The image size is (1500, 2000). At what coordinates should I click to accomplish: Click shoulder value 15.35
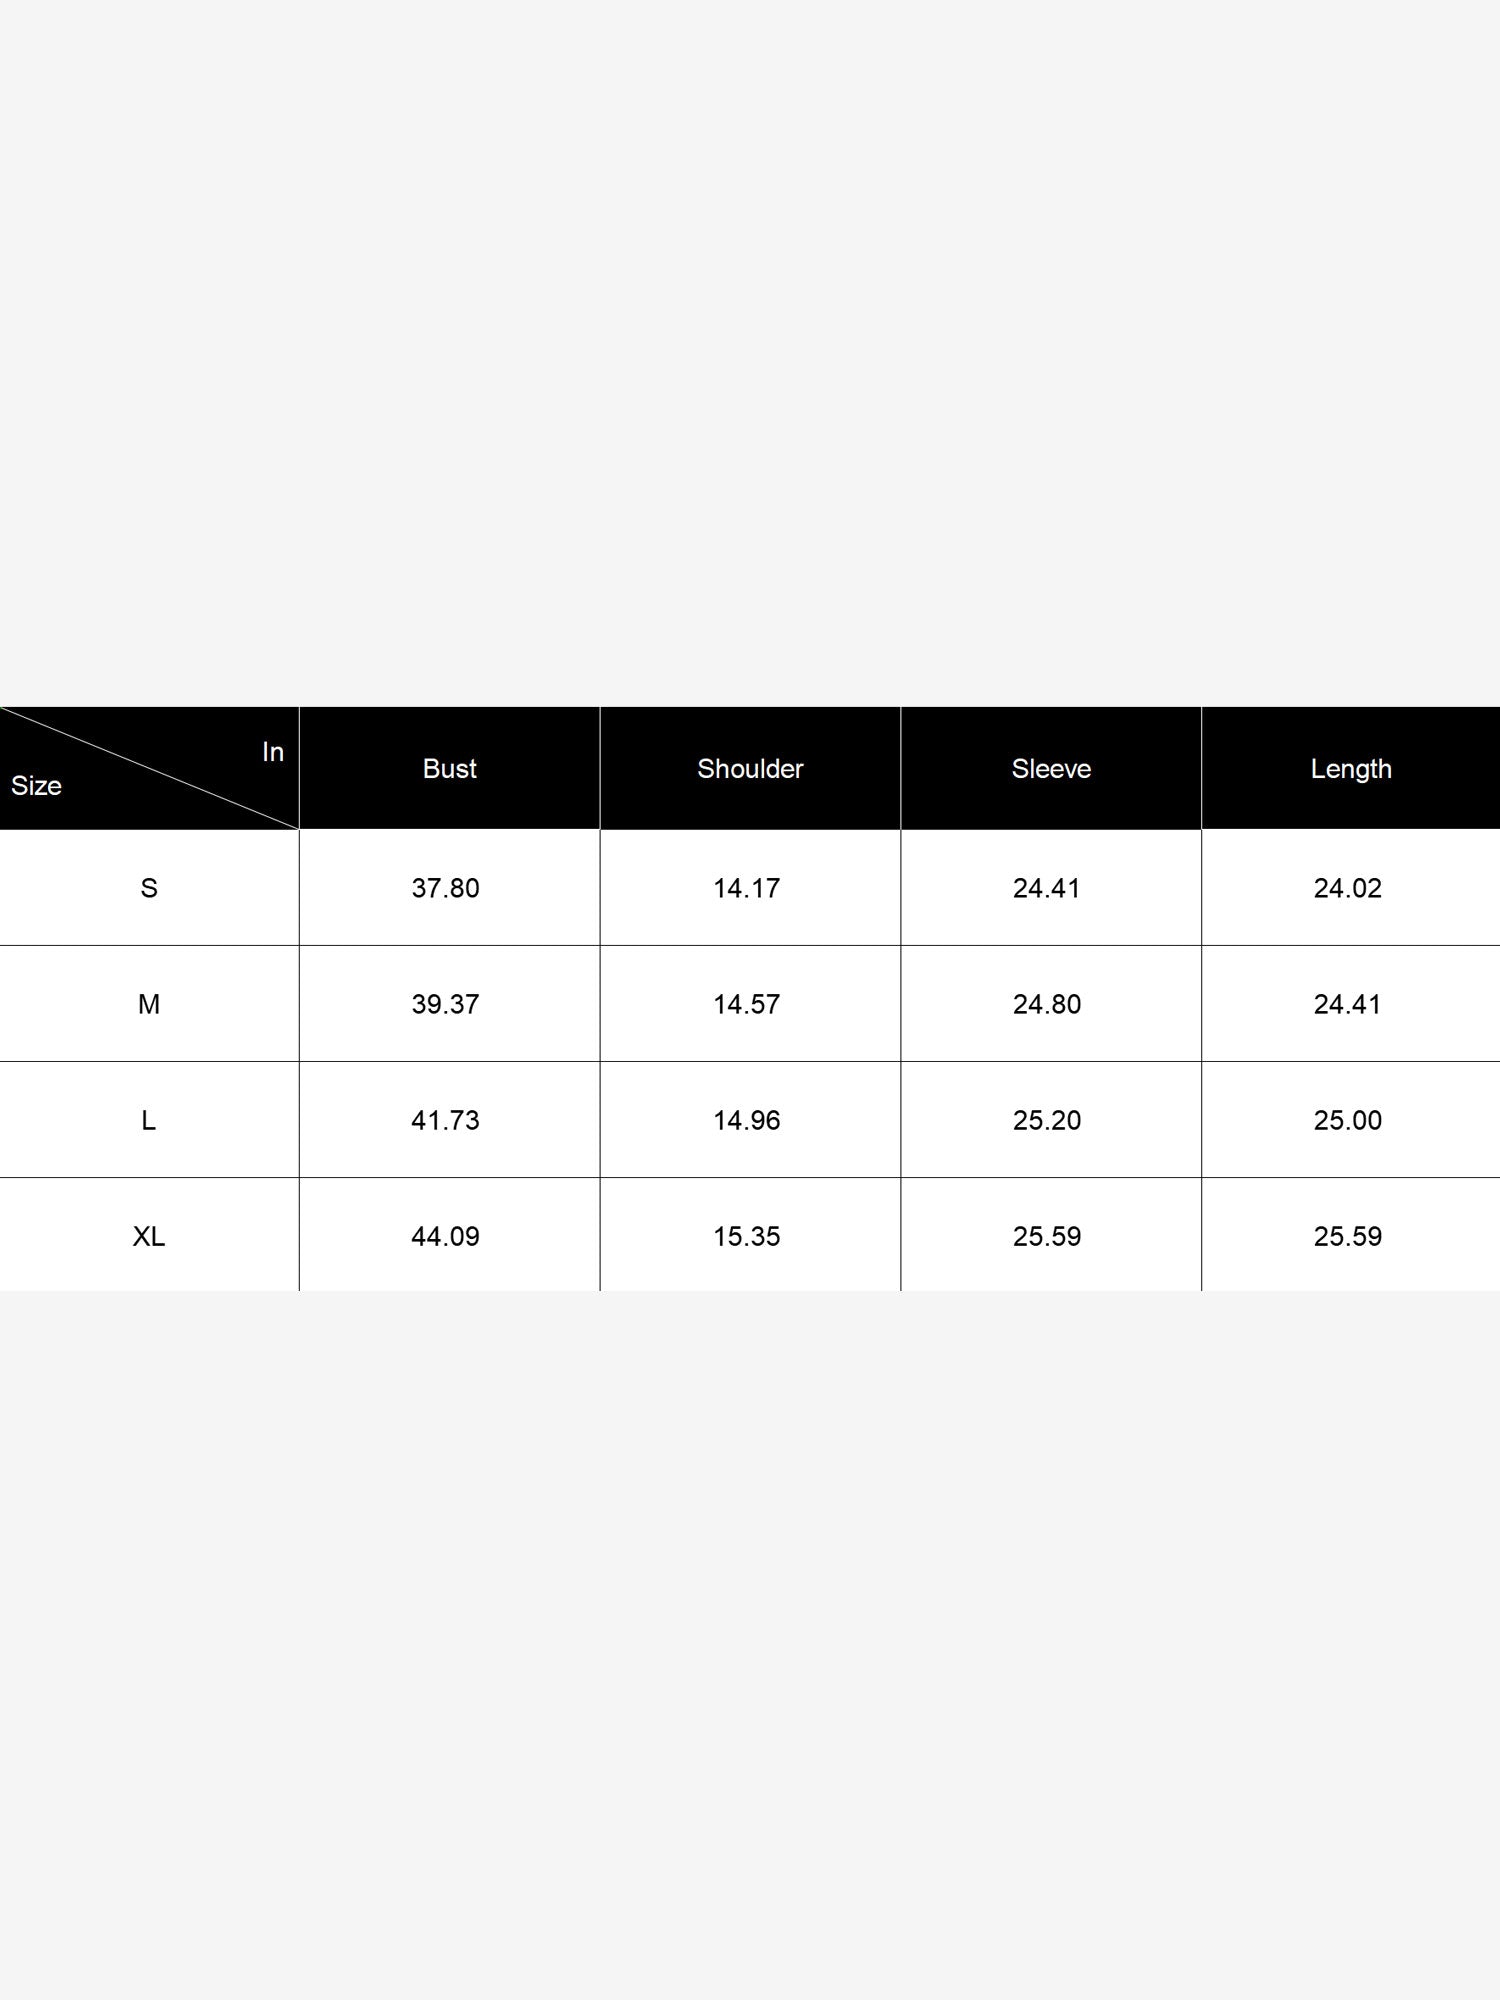pyautogui.click(x=746, y=1236)
